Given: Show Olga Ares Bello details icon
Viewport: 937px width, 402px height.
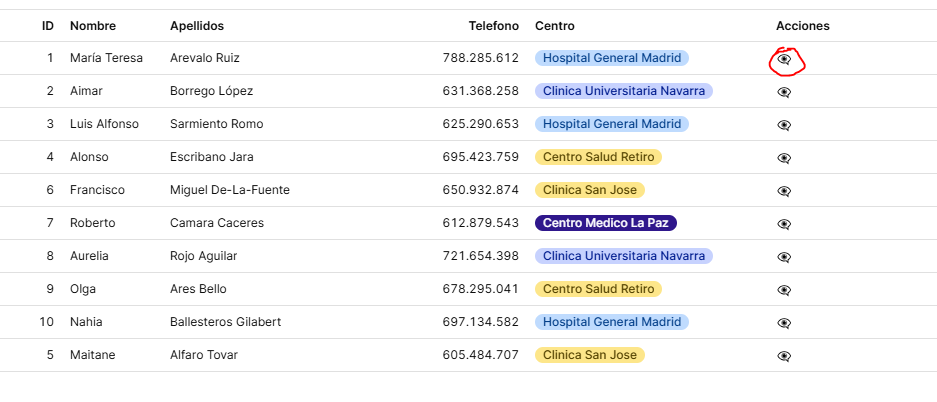Looking at the screenshot, I should [785, 290].
